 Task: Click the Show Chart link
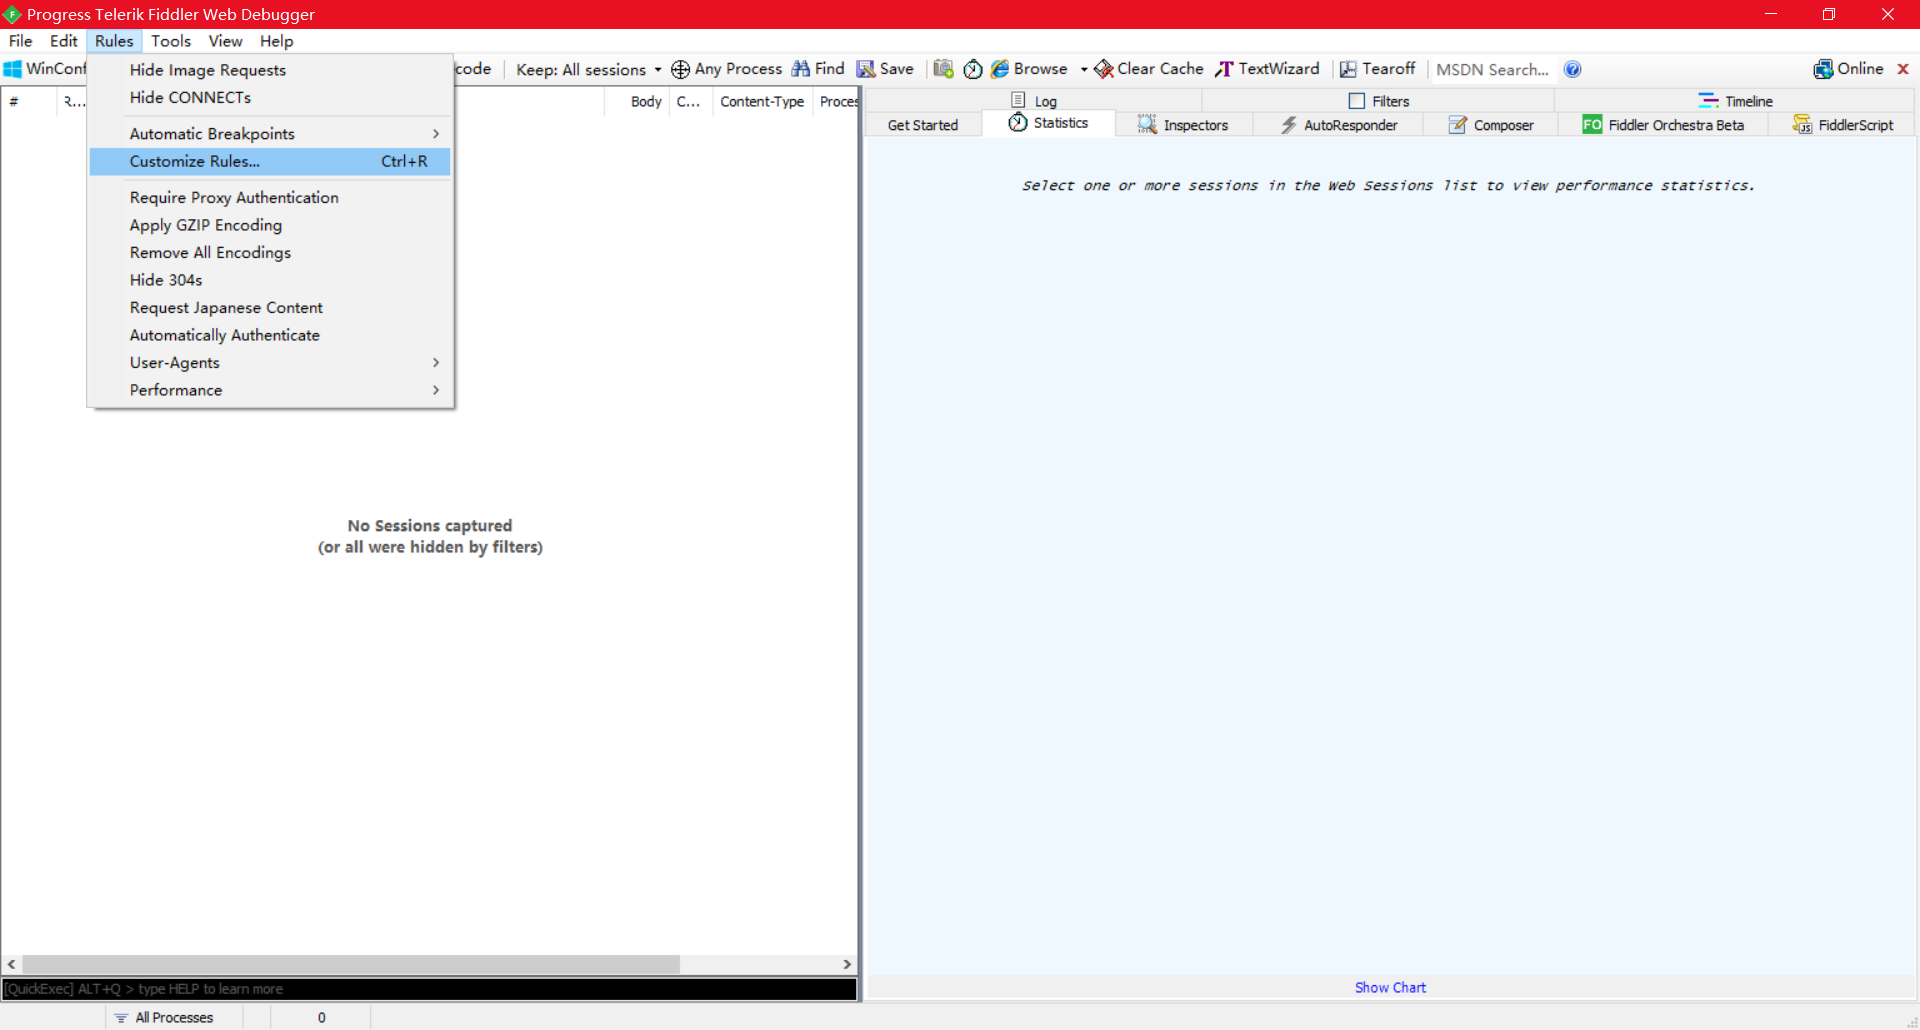point(1390,987)
